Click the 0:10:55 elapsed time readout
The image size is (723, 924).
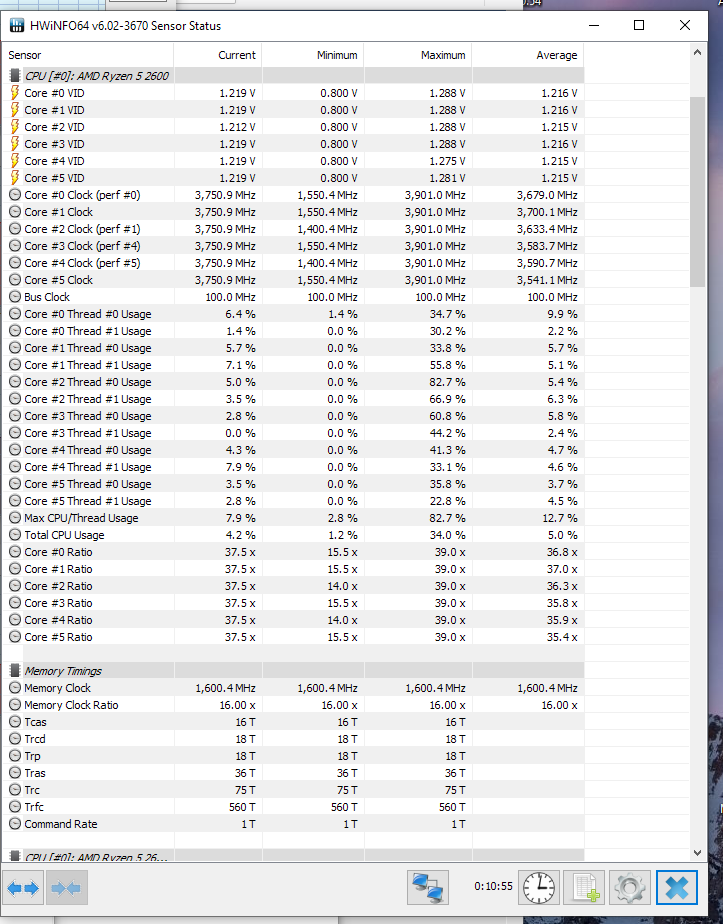point(493,886)
